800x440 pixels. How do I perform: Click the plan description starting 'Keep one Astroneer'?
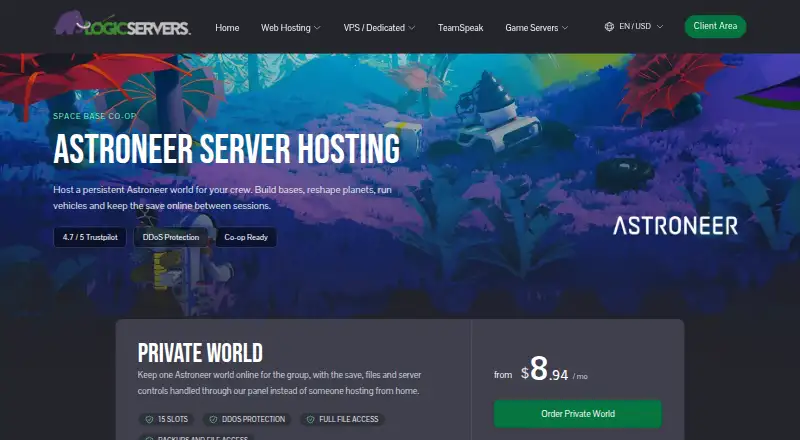pyautogui.click(x=279, y=383)
